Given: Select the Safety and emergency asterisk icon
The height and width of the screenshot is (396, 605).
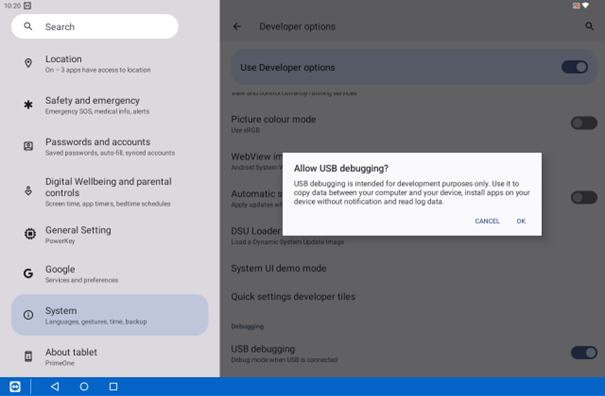Looking at the screenshot, I should tap(28, 104).
